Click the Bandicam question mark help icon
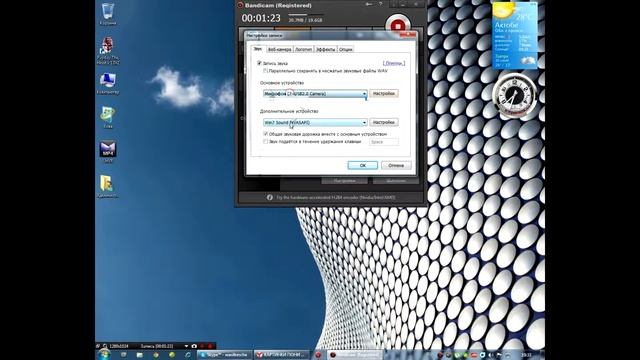The width and height of the screenshot is (640, 360). (x=380, y=4)
